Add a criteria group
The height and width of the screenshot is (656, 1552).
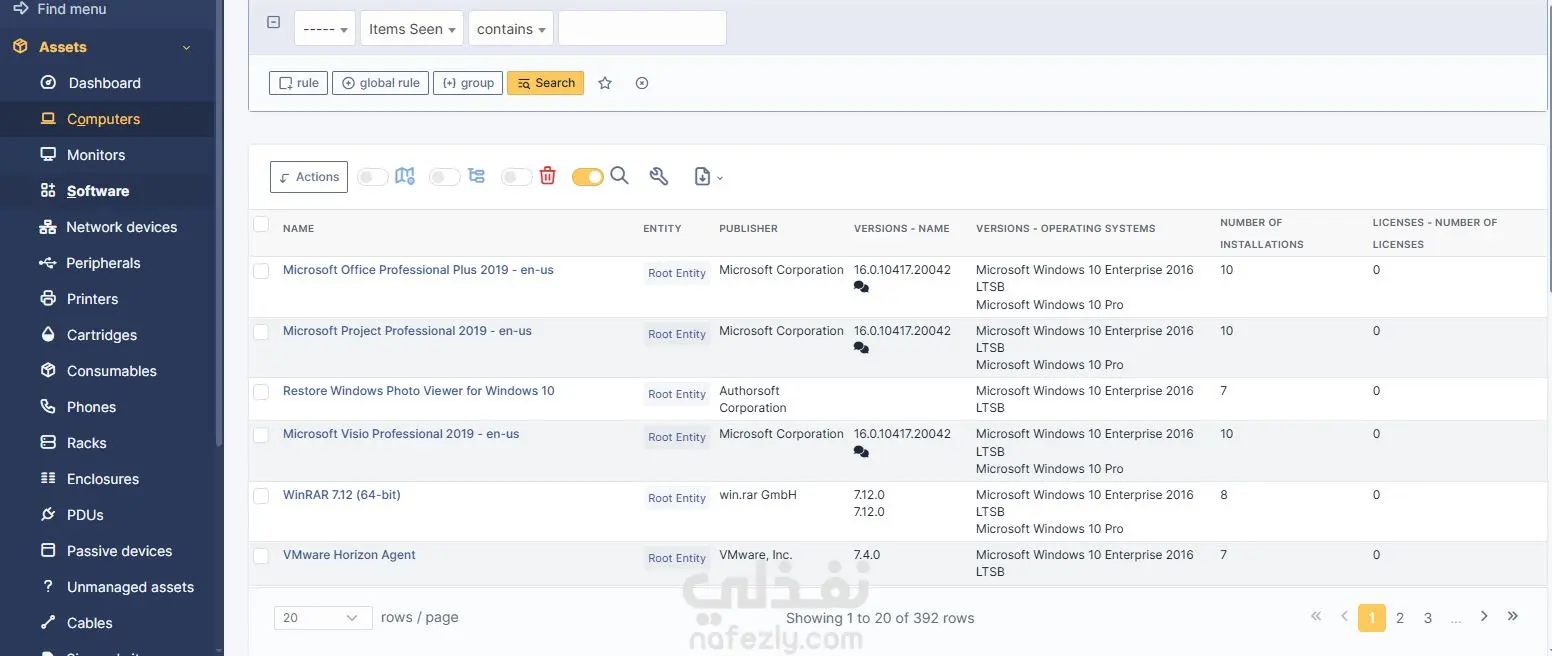468,83
